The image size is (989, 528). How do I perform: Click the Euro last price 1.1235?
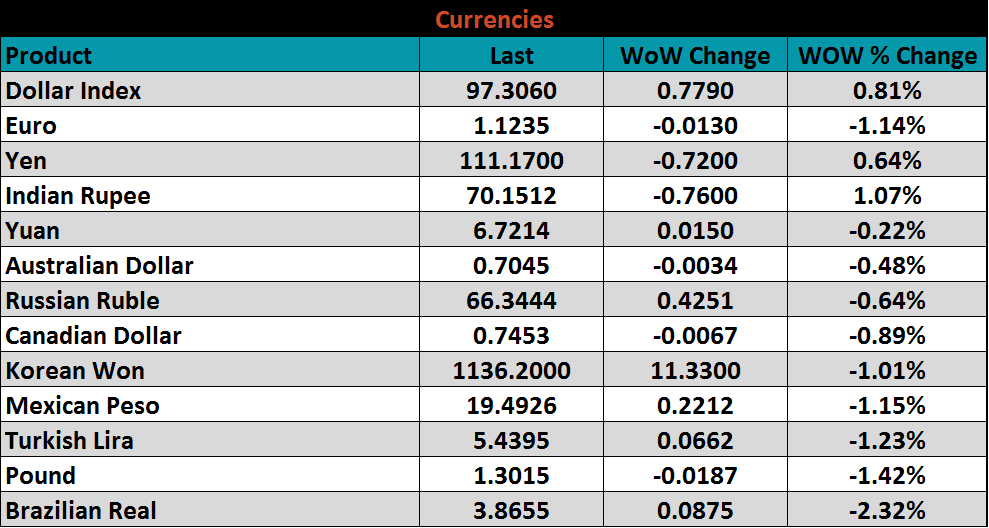click(x=511, y=126)
